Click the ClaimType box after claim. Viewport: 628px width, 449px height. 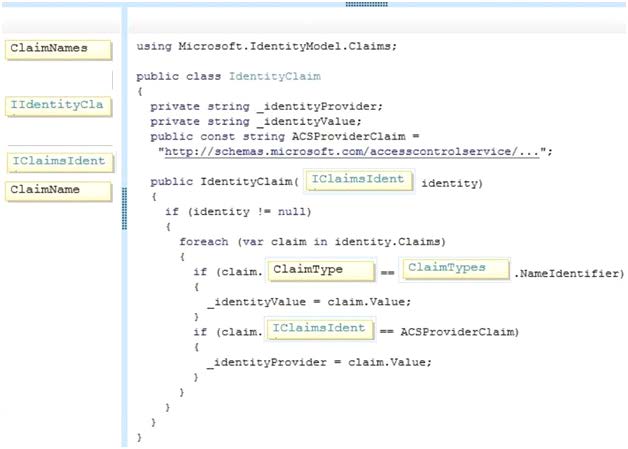pos(321,271)
